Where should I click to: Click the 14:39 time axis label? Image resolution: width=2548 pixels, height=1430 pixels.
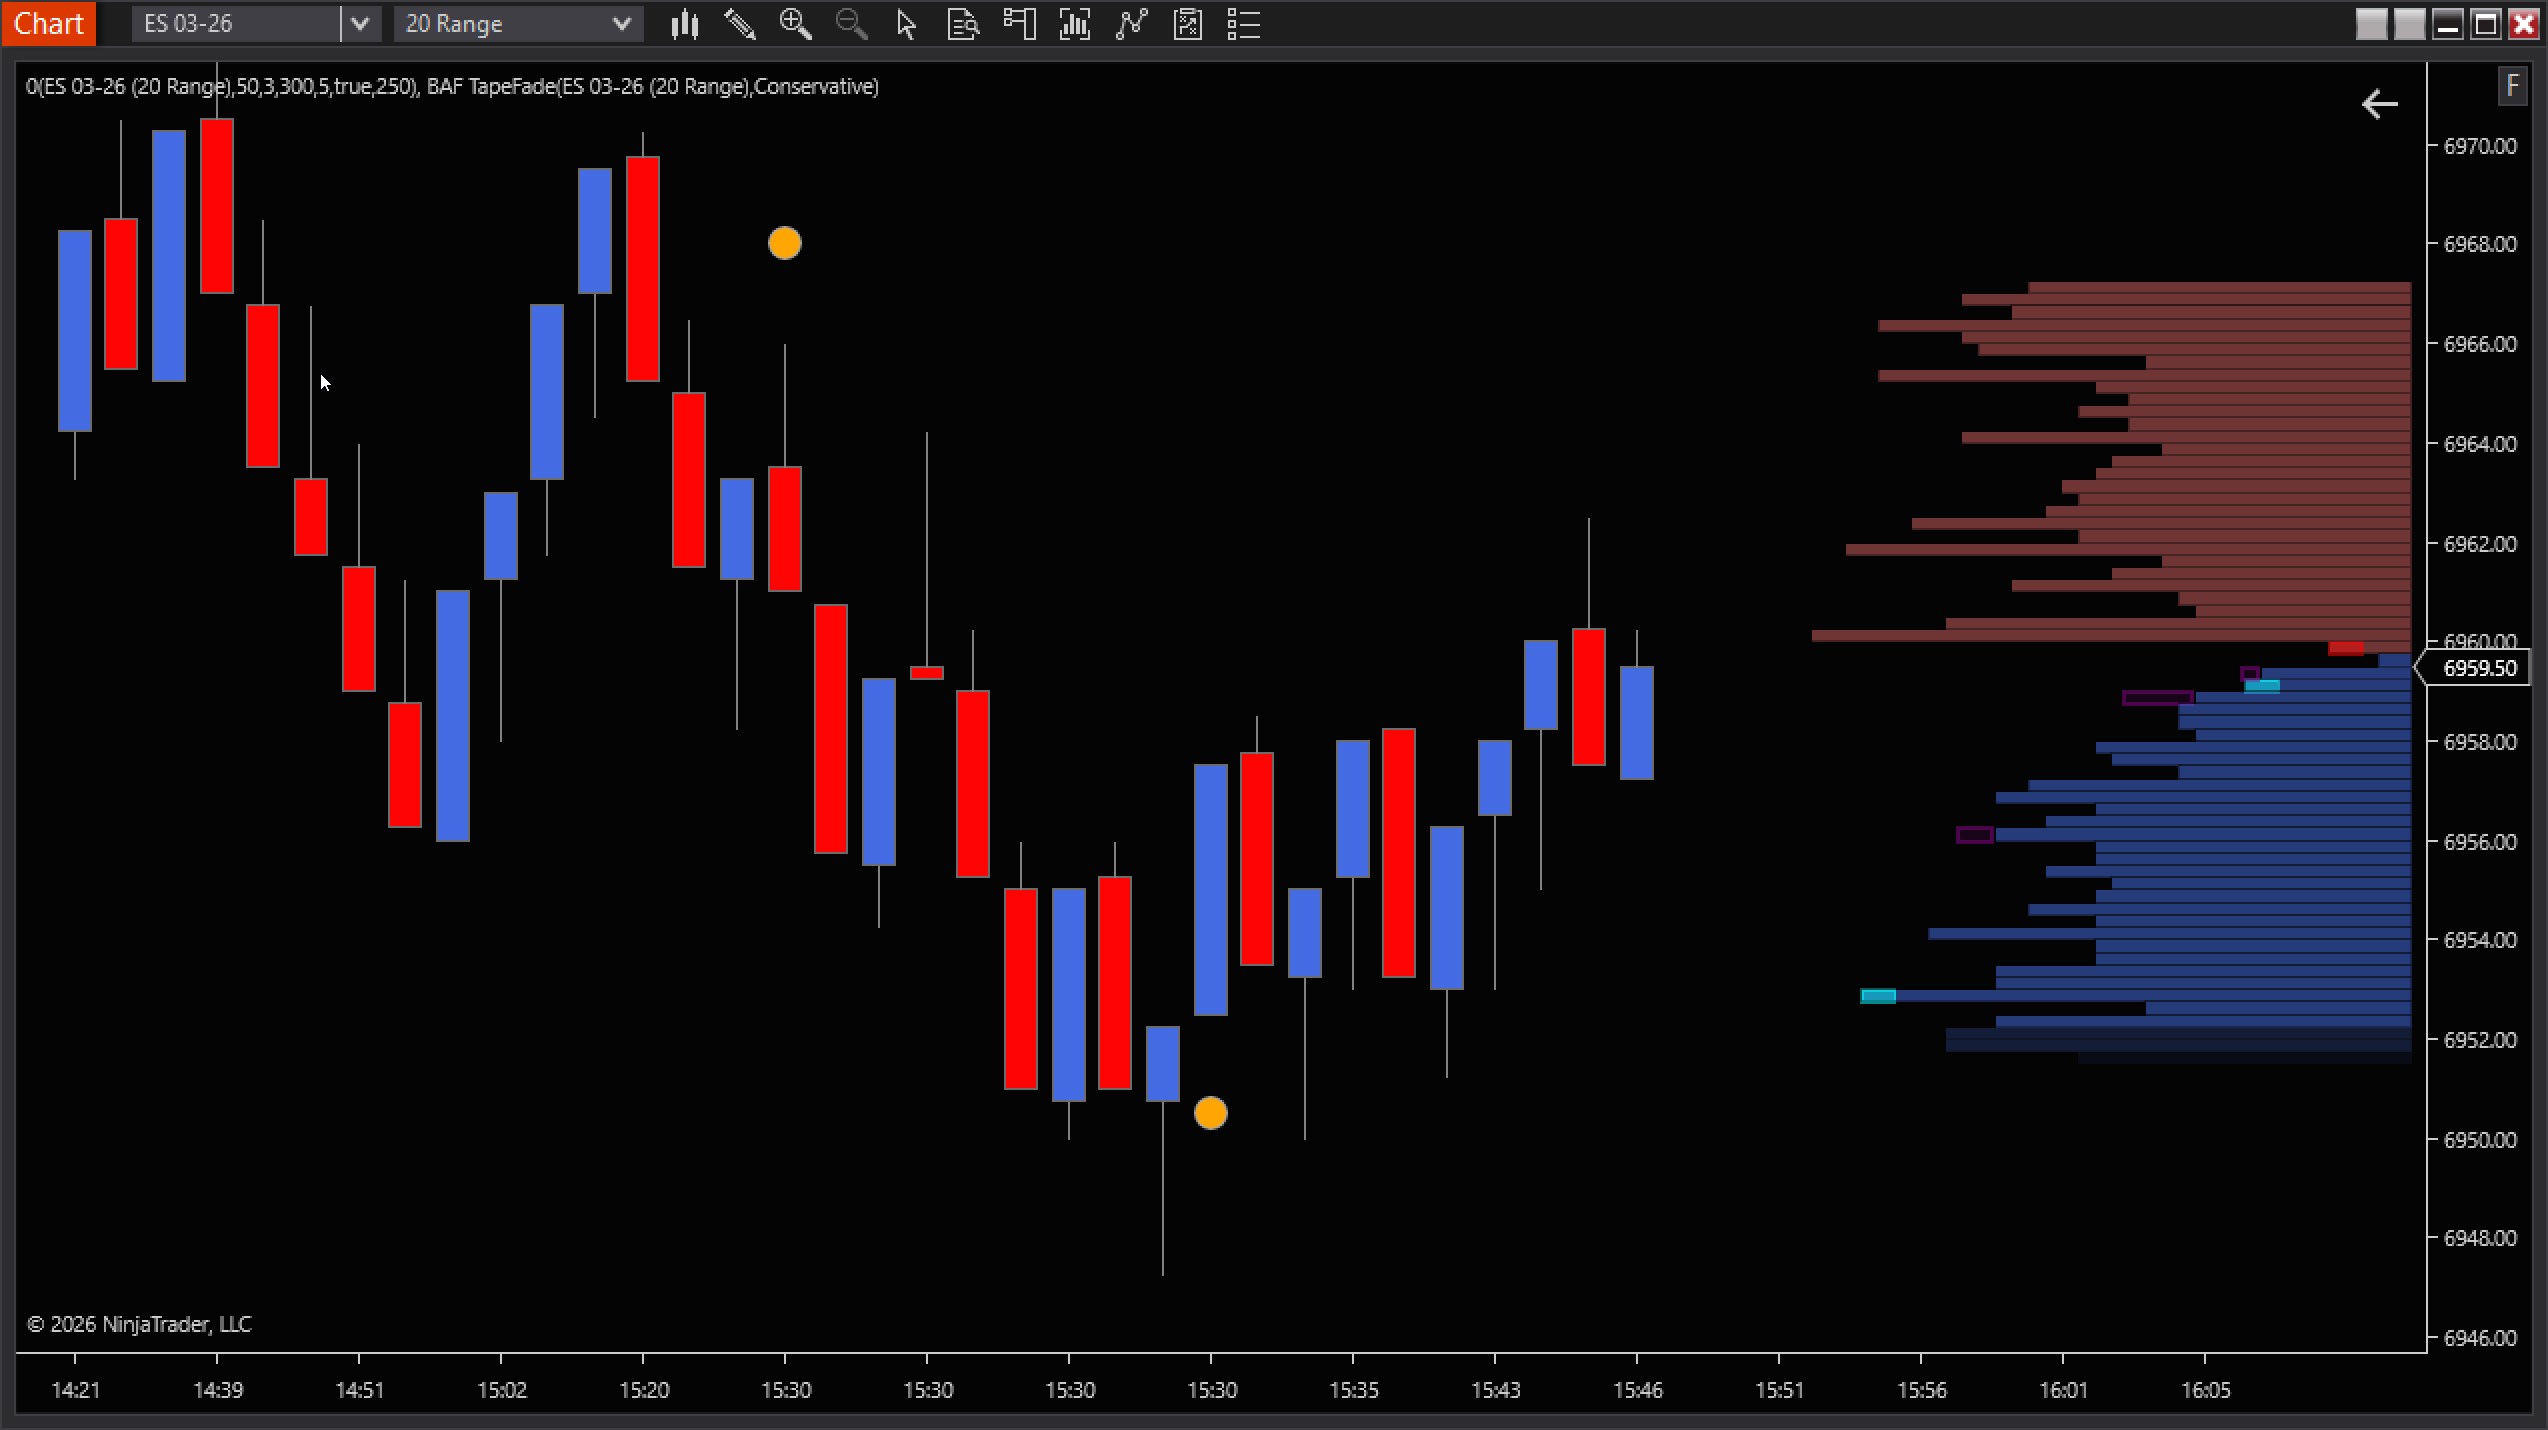pos(218,1390)
